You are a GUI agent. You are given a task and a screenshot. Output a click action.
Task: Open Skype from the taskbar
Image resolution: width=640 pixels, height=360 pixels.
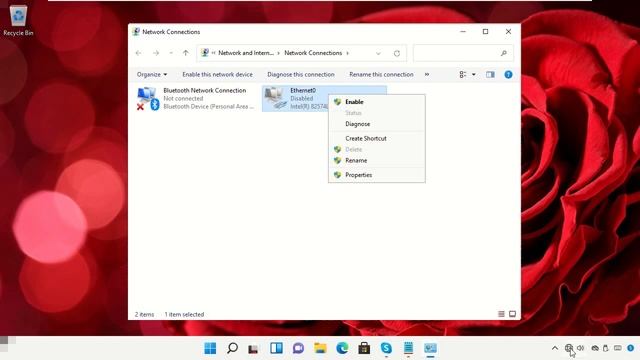coord(386,348)
